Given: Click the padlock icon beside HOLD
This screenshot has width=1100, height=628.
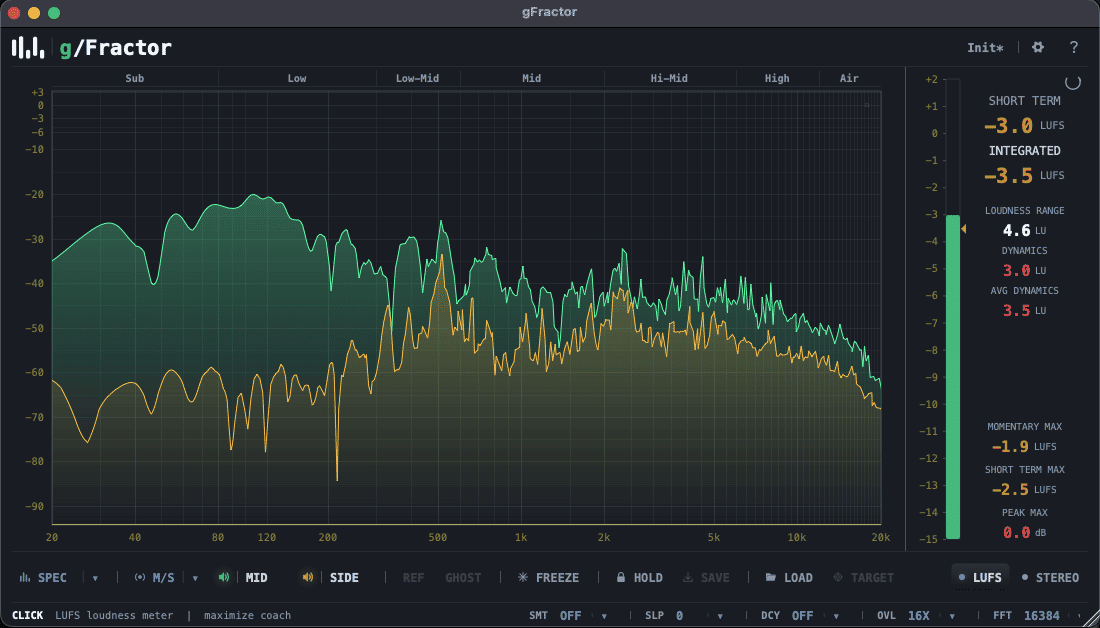Looking at the screenshot, I should (x=621, y=577).
